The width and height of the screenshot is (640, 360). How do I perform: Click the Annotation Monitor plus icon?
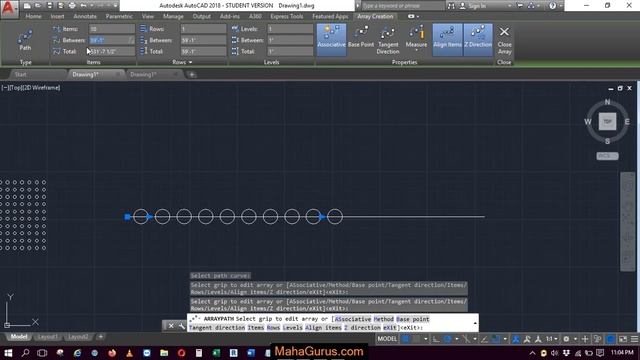tap(585, 339)
